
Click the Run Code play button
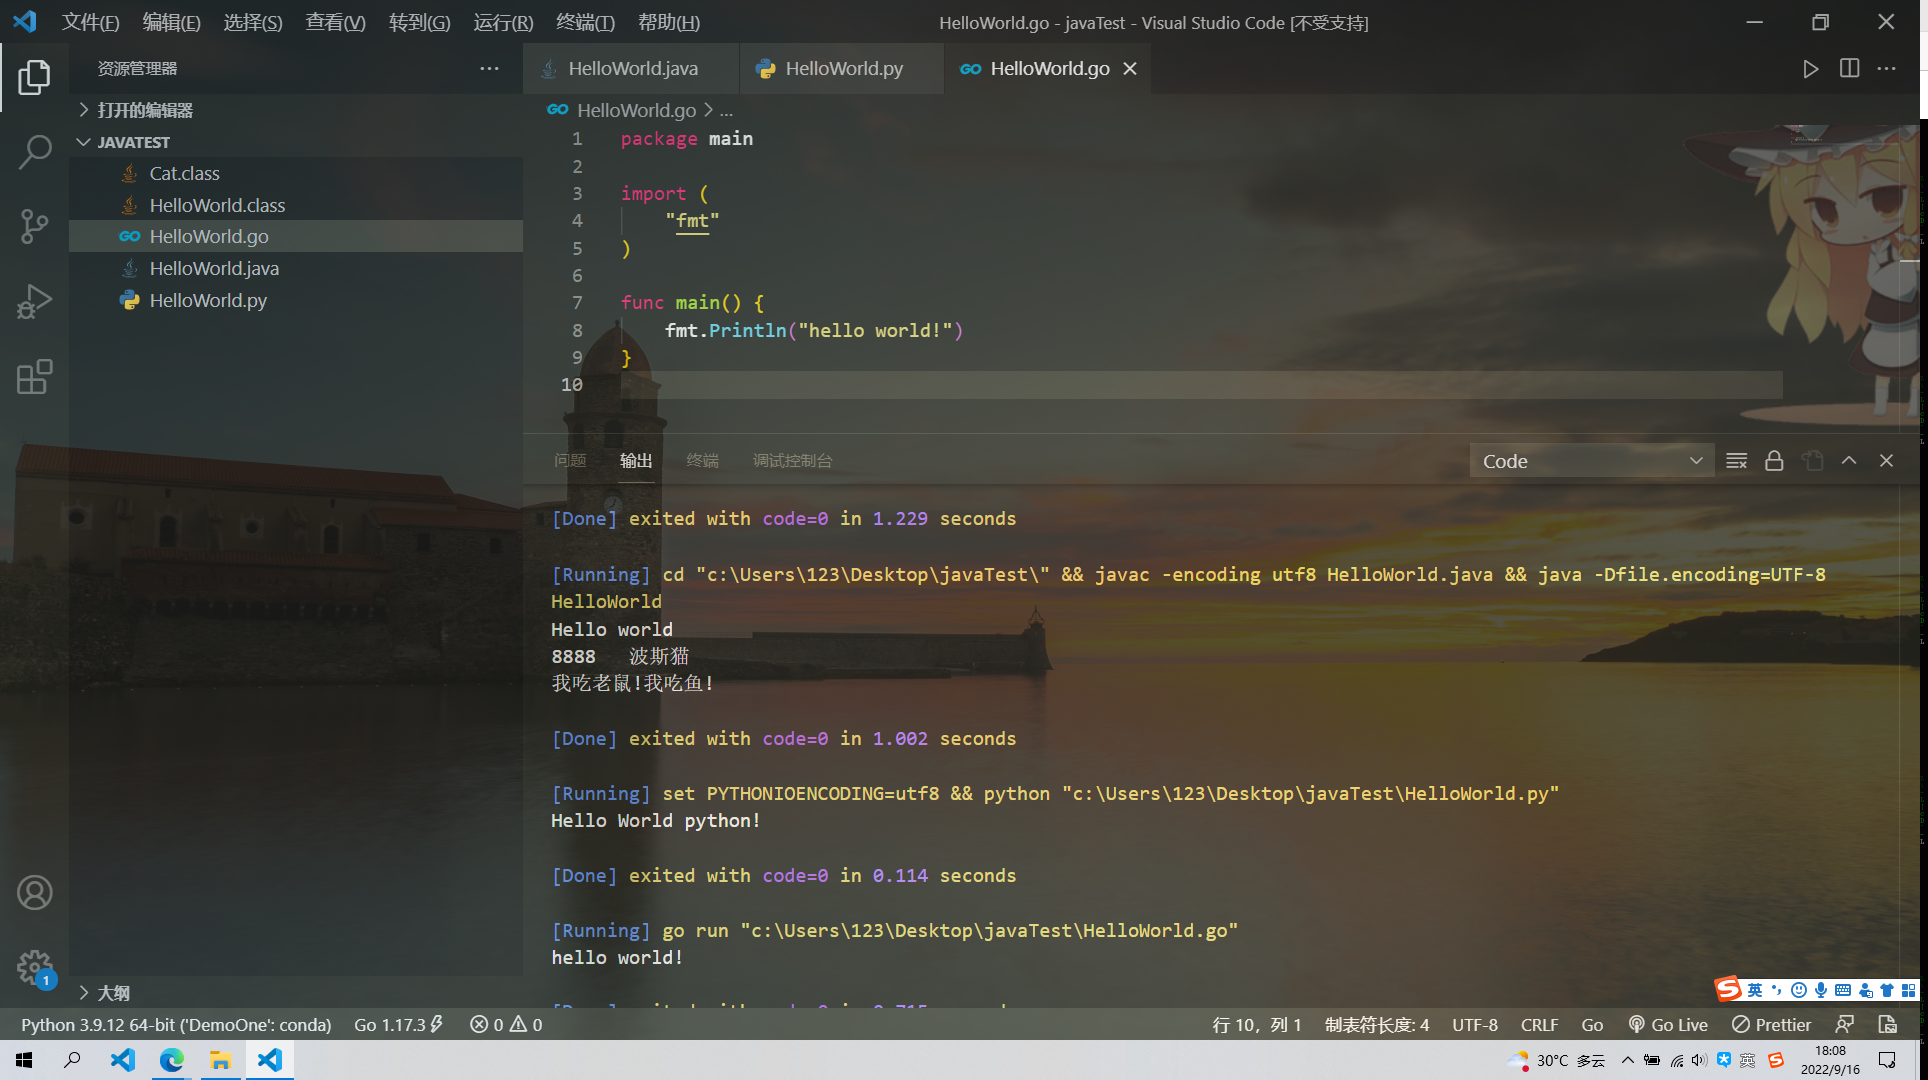pos(1810,69)
